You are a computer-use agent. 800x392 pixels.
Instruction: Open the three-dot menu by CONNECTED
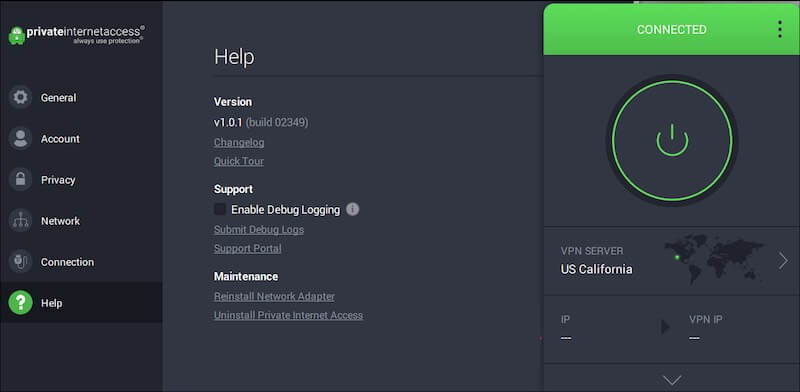(780, 29)
